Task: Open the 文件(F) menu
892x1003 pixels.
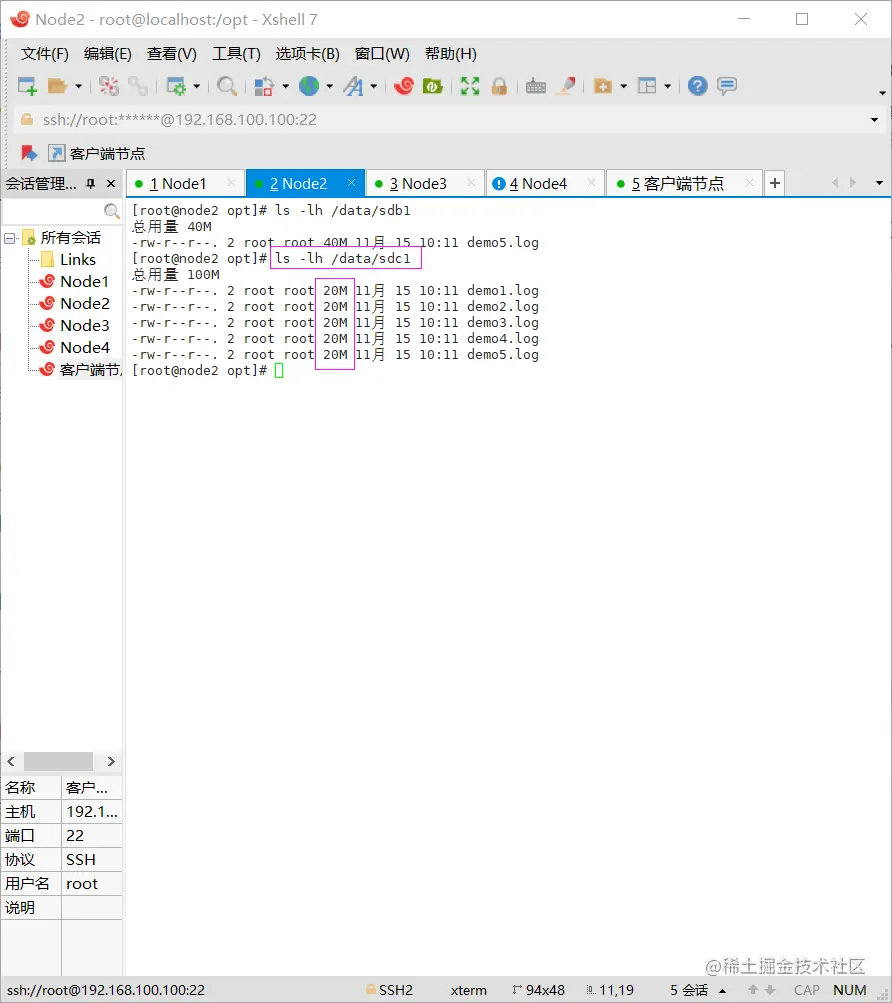Action: [x=45, y=54]
